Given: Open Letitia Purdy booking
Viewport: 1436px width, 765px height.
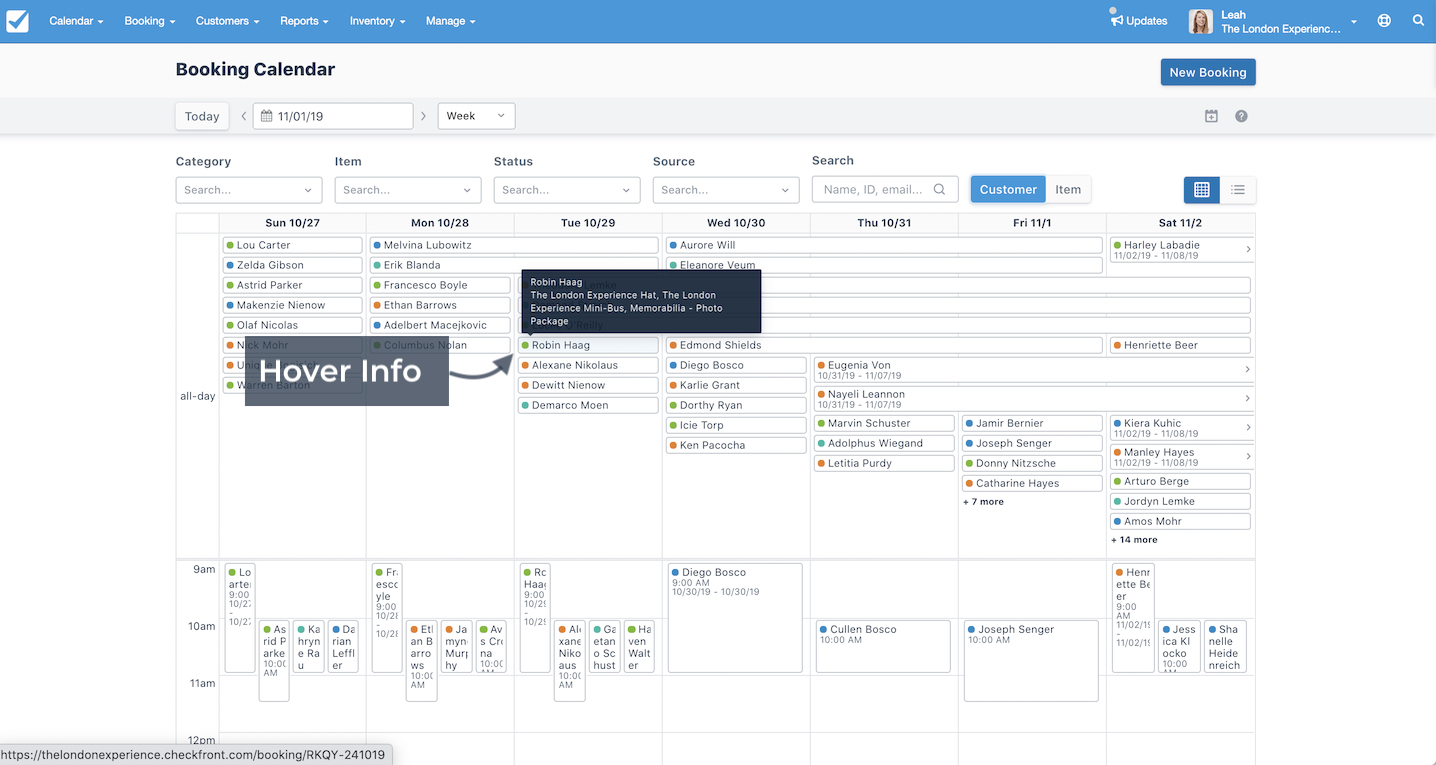Looking at the screenshot, I should pos(884,463).
